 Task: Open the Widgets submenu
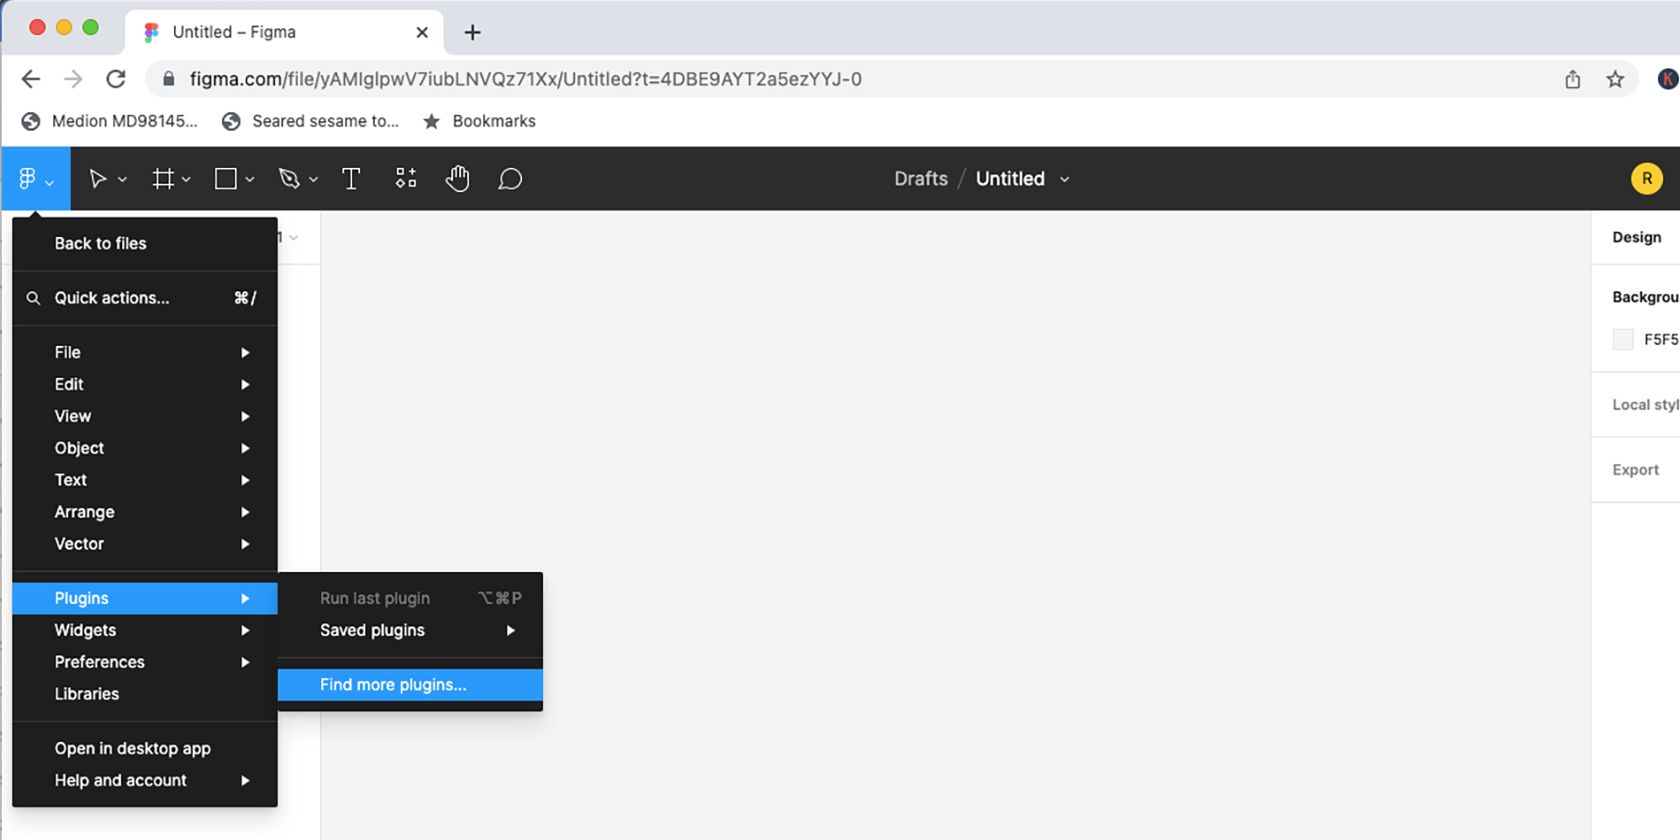click(x=145, y=631)
